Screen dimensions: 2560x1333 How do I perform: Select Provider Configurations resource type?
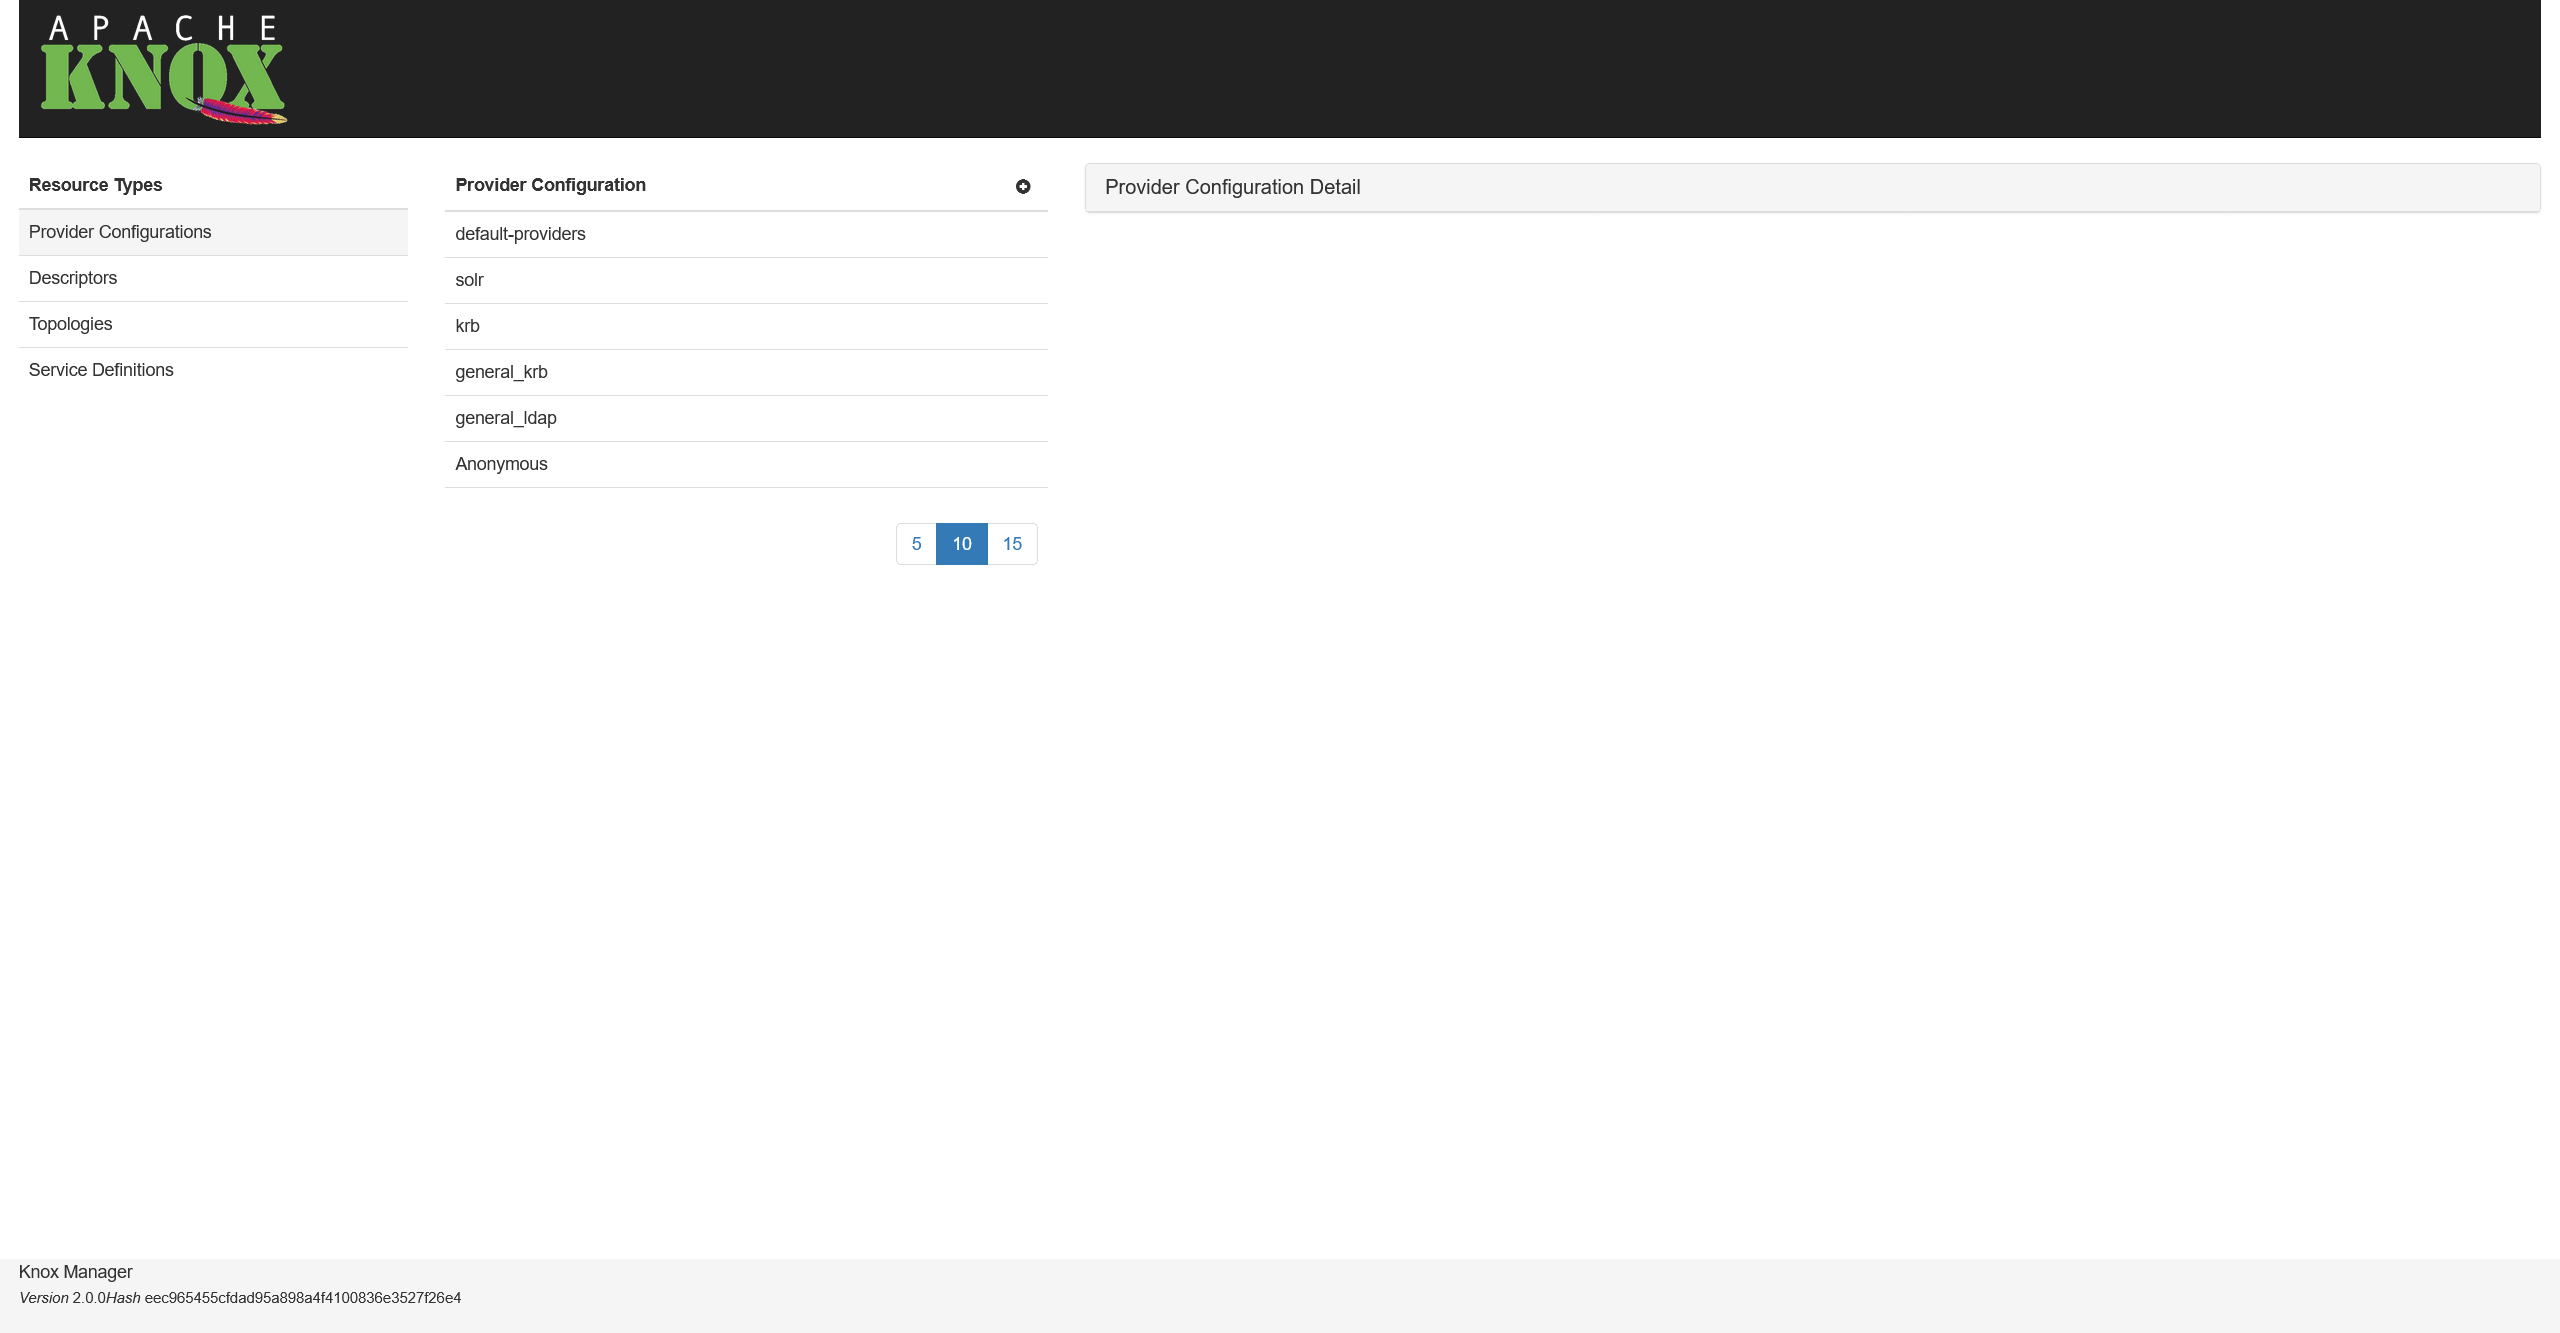click(213, 232)
